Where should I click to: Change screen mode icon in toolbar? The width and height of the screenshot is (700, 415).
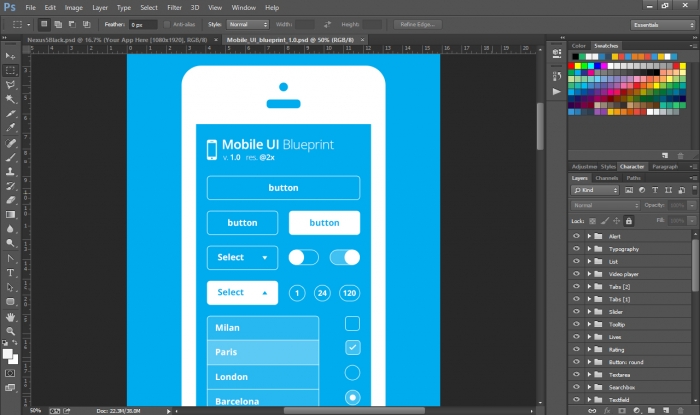(10, 388)
